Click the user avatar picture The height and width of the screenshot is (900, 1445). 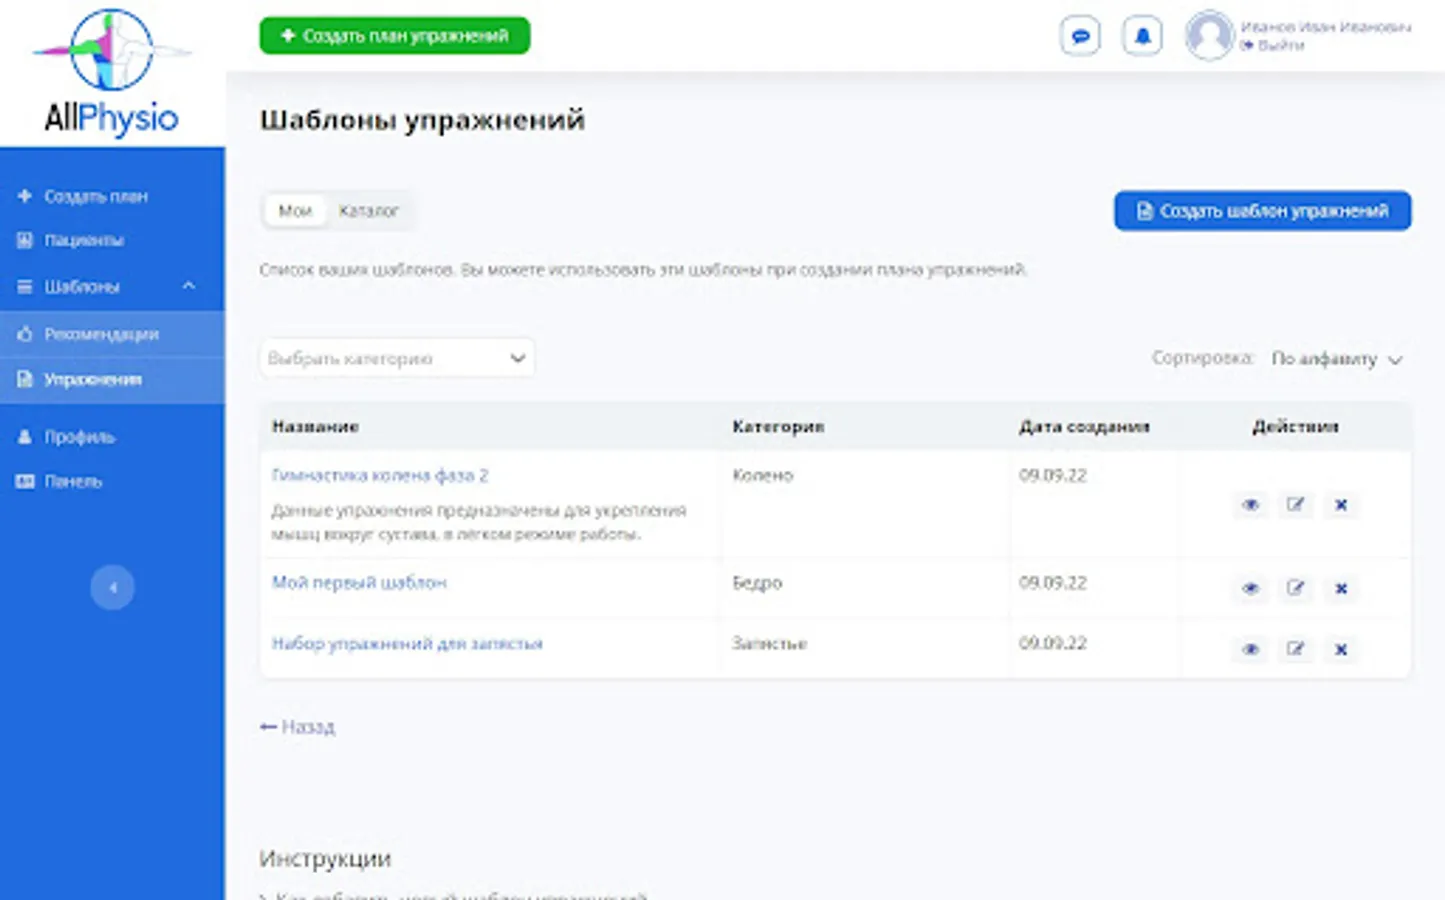(1208, 36)
